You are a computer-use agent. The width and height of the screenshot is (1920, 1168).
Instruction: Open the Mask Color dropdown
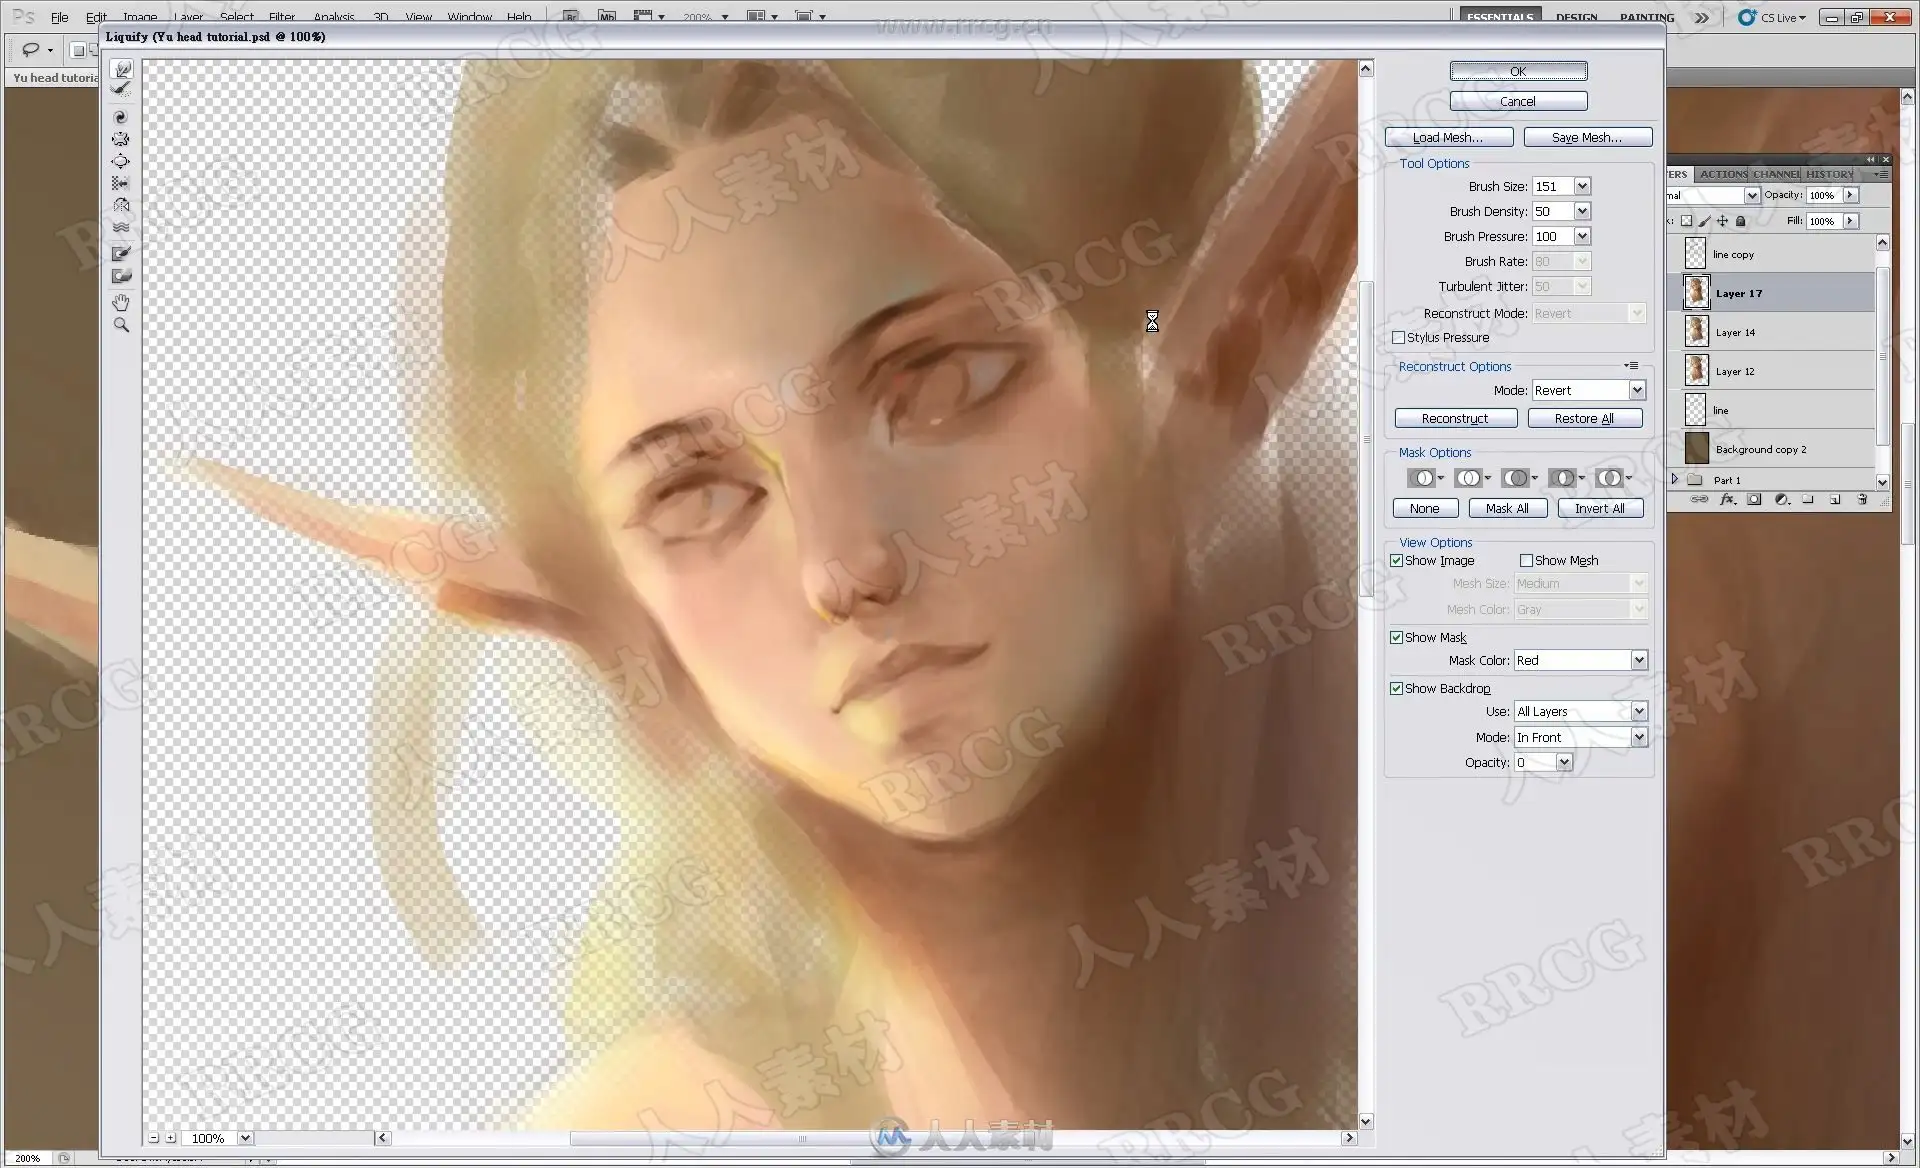coord(1638,661)
